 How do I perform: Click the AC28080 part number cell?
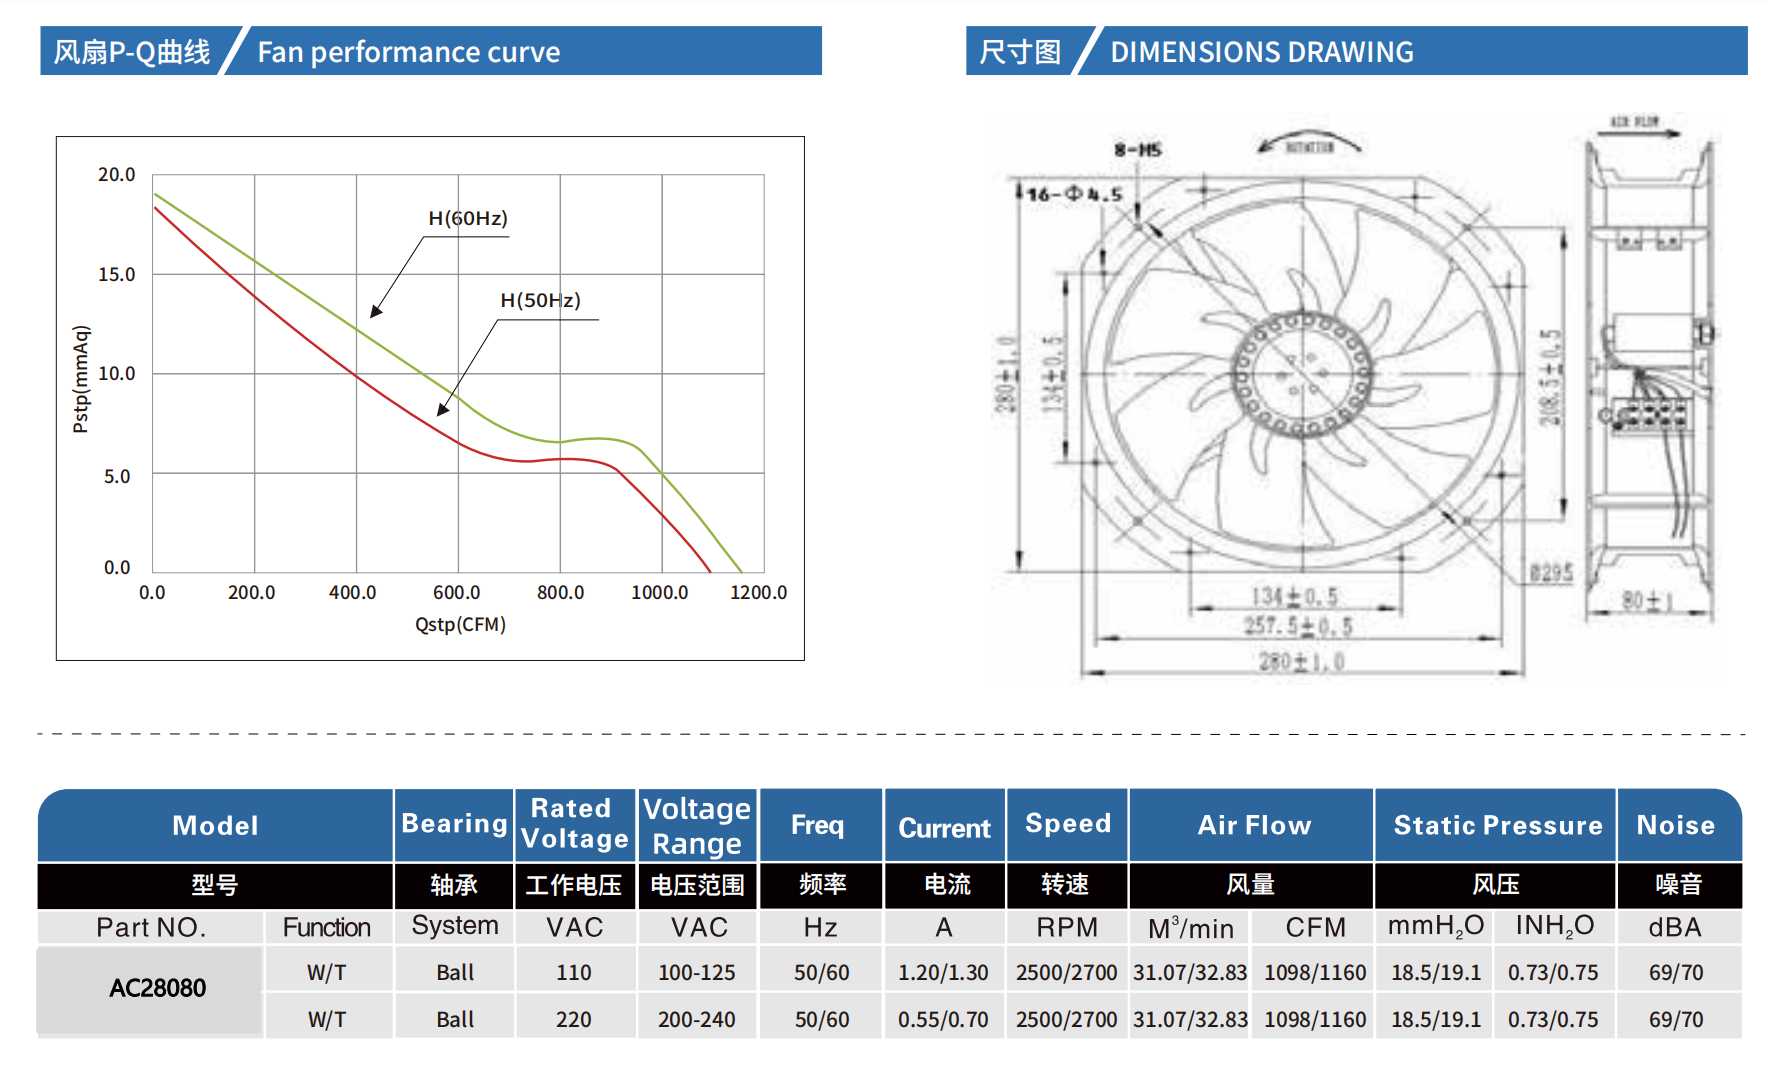(157, 989)
